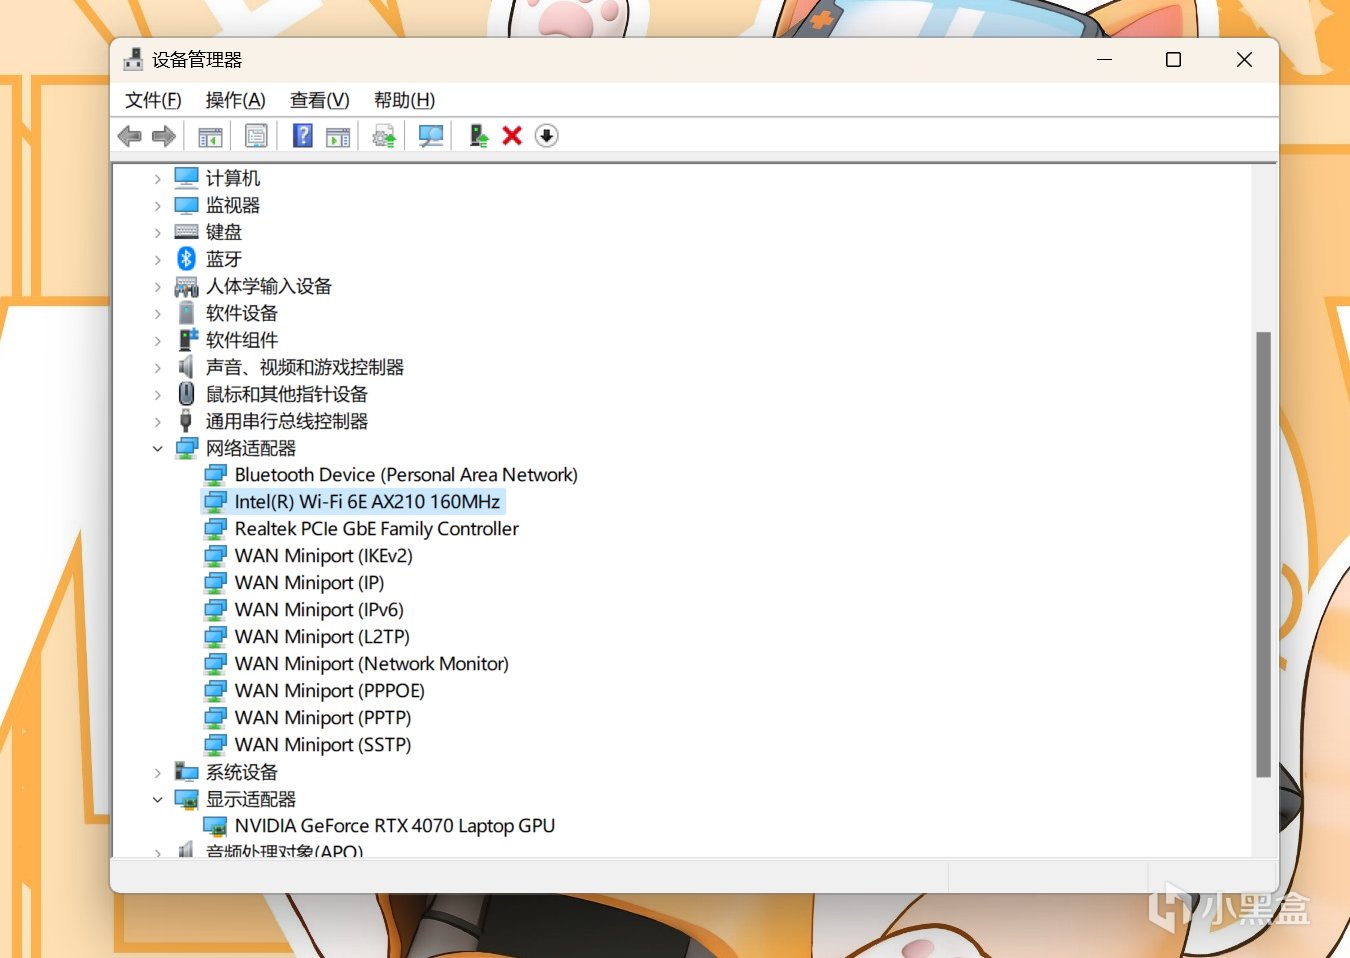The image size is (1350, 958).
Task: Expand the 计算机 node
Action: click(x=157, y=179)
